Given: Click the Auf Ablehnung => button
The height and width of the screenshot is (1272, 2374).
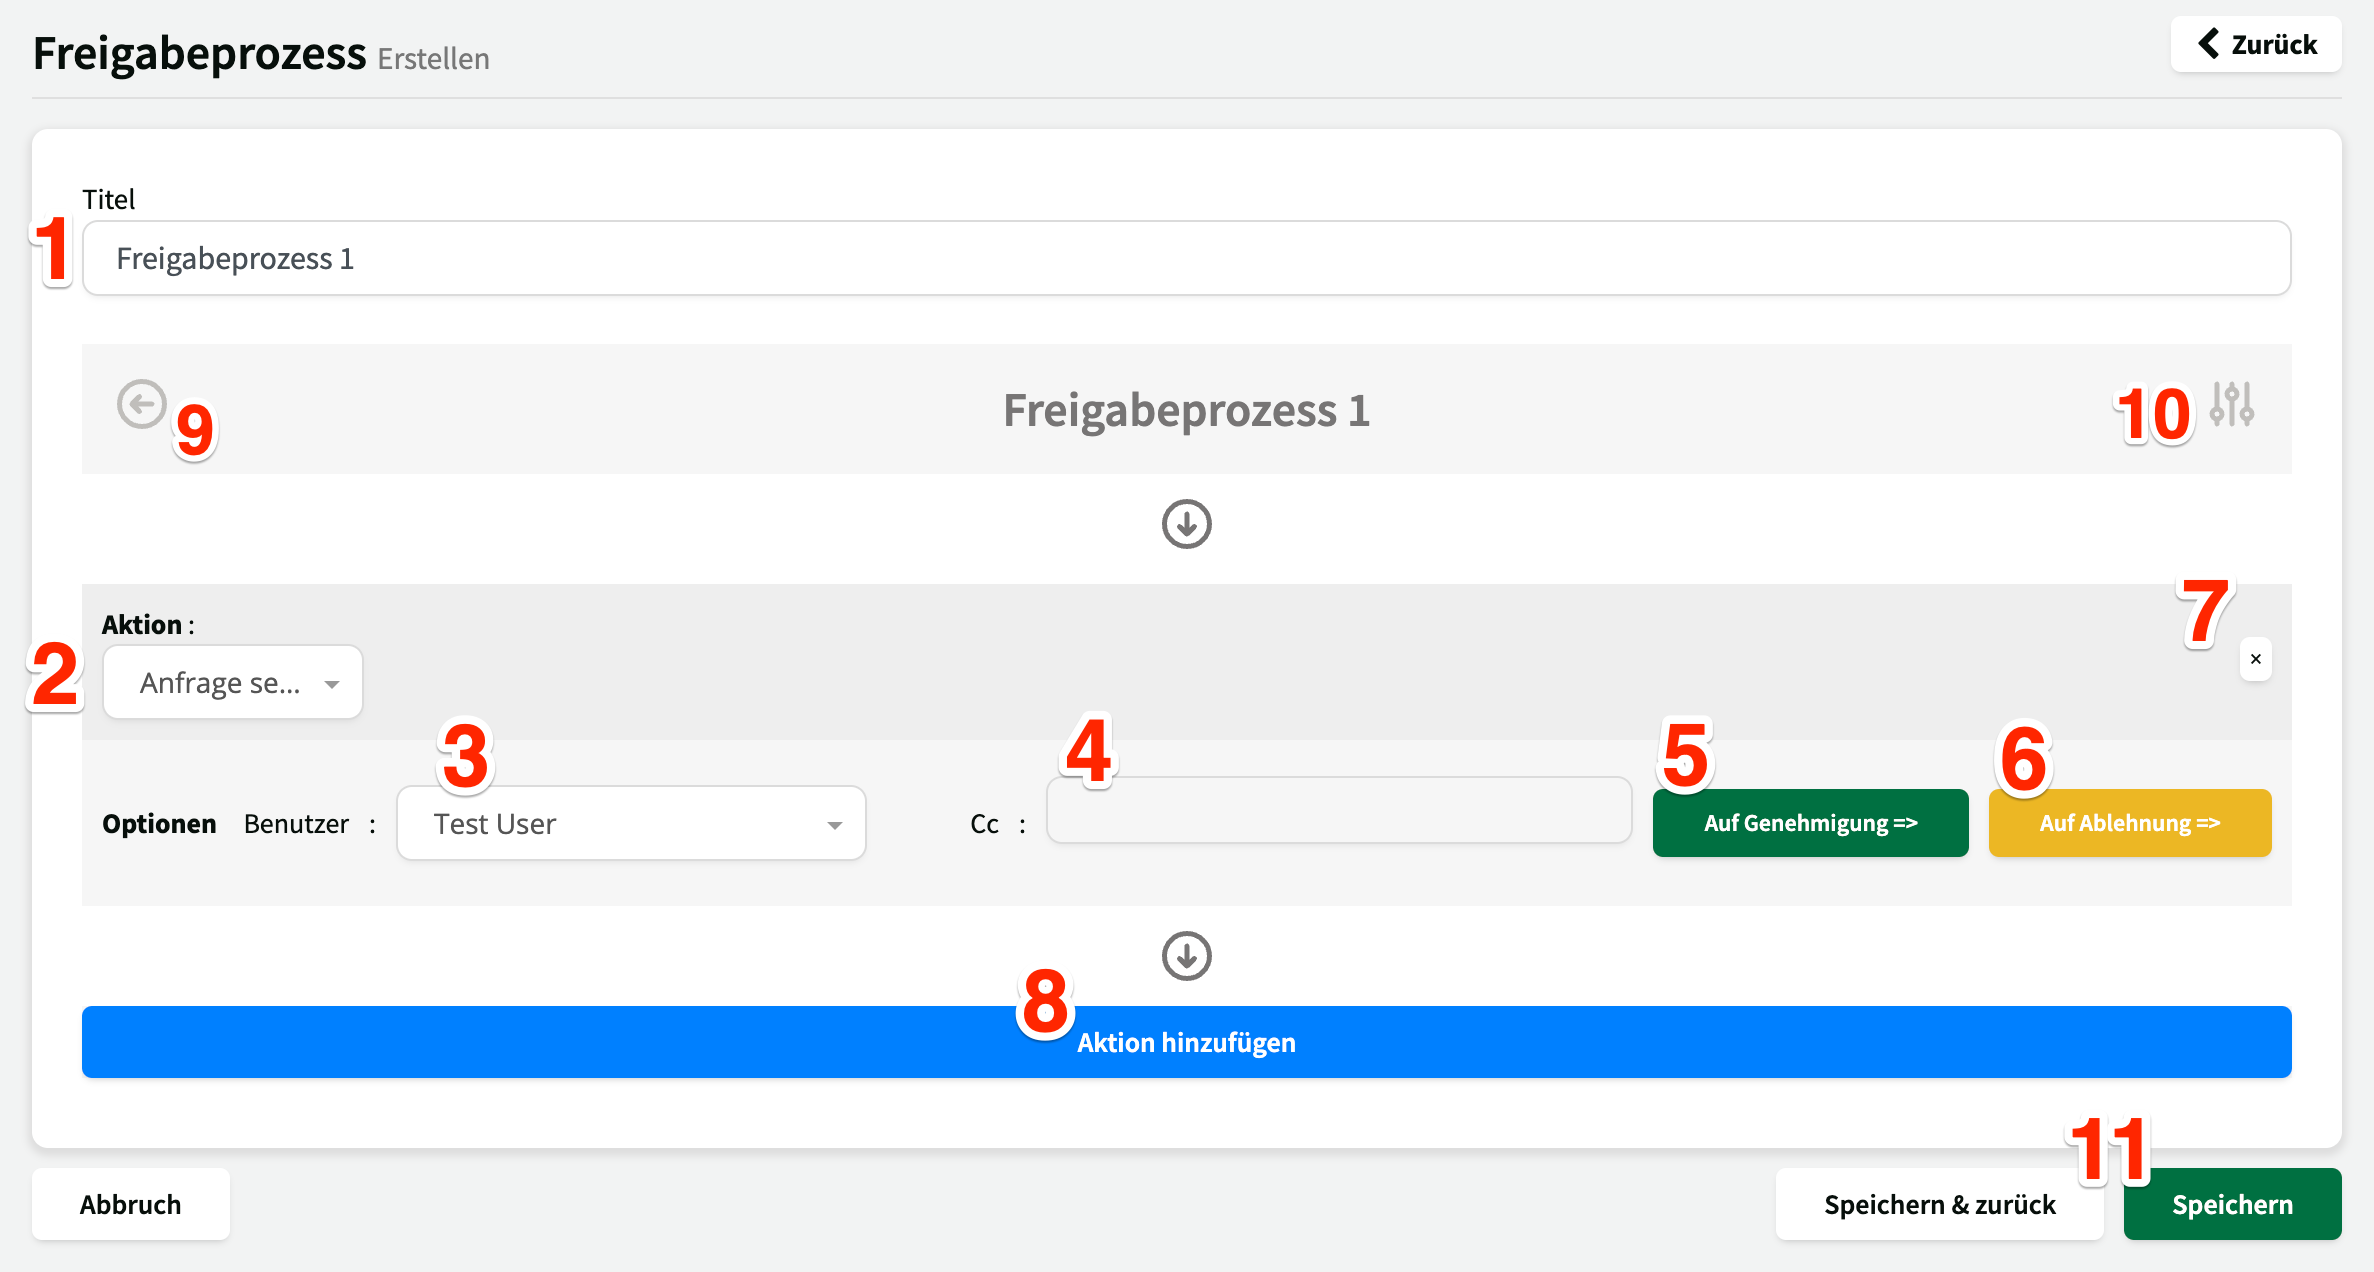Looking at the screenshot, I should pyautogui.click(x=2130, y=823).
